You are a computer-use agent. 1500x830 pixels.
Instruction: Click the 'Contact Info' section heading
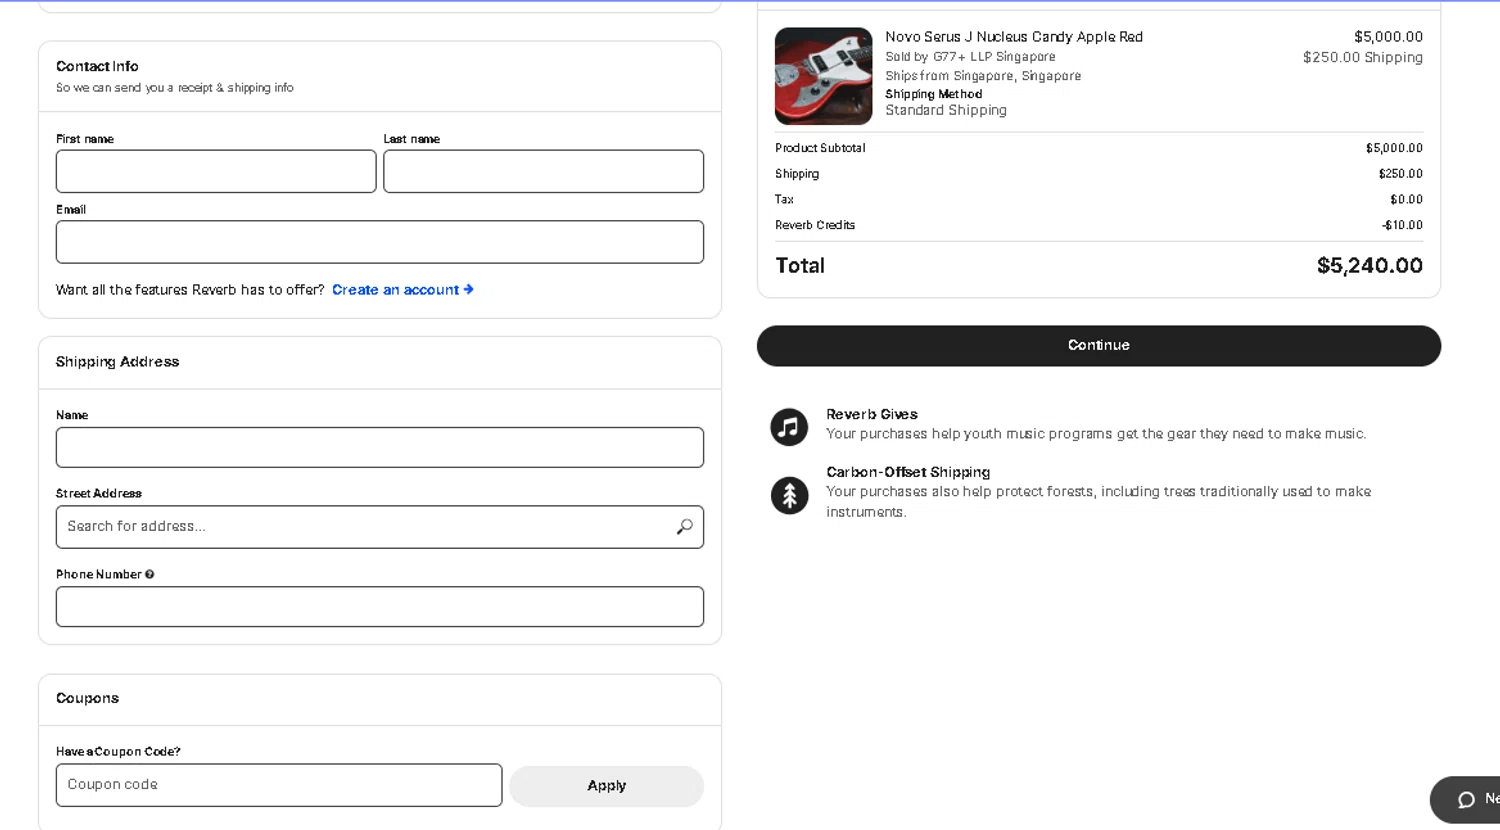[x=97, y=66]
